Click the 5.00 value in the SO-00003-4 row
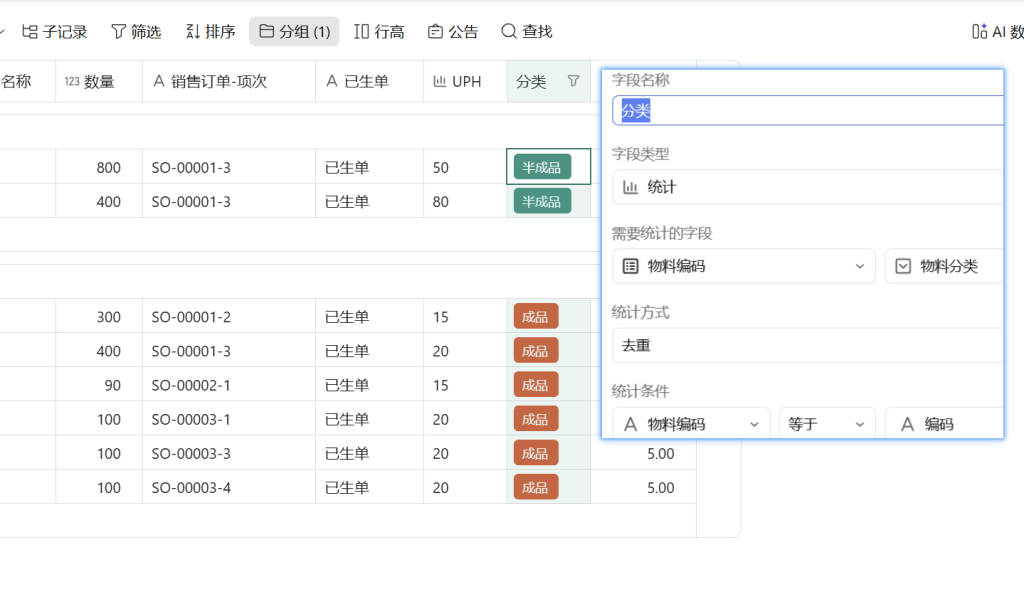 [660, 487]
